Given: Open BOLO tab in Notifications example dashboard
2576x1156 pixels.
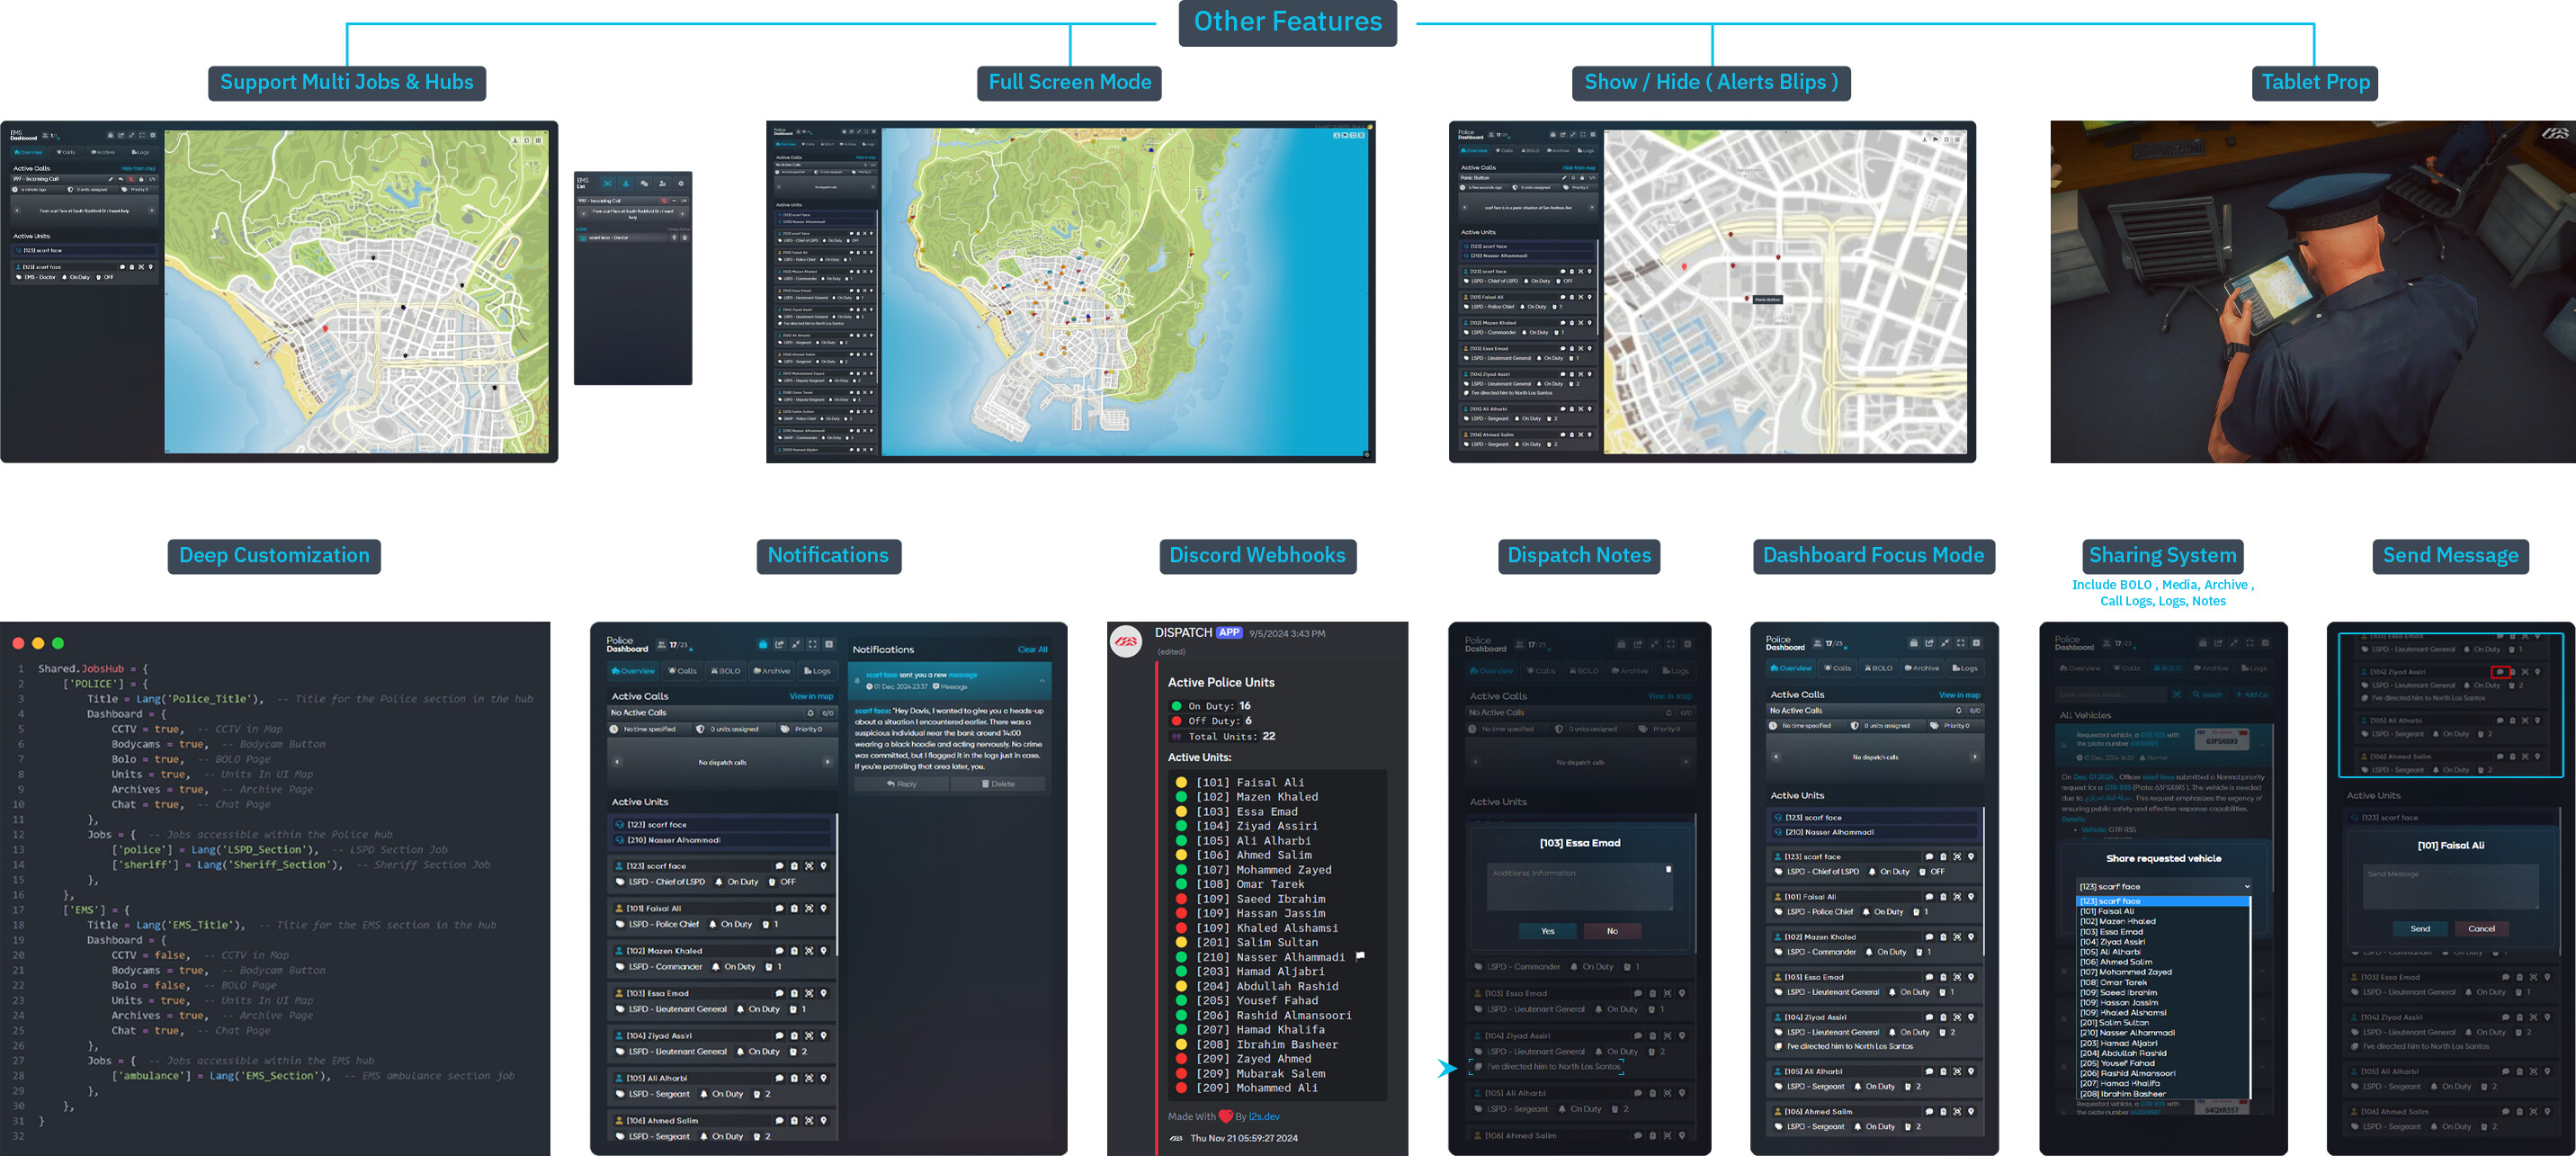Looking at the screenshot, I should click(726, 671).
